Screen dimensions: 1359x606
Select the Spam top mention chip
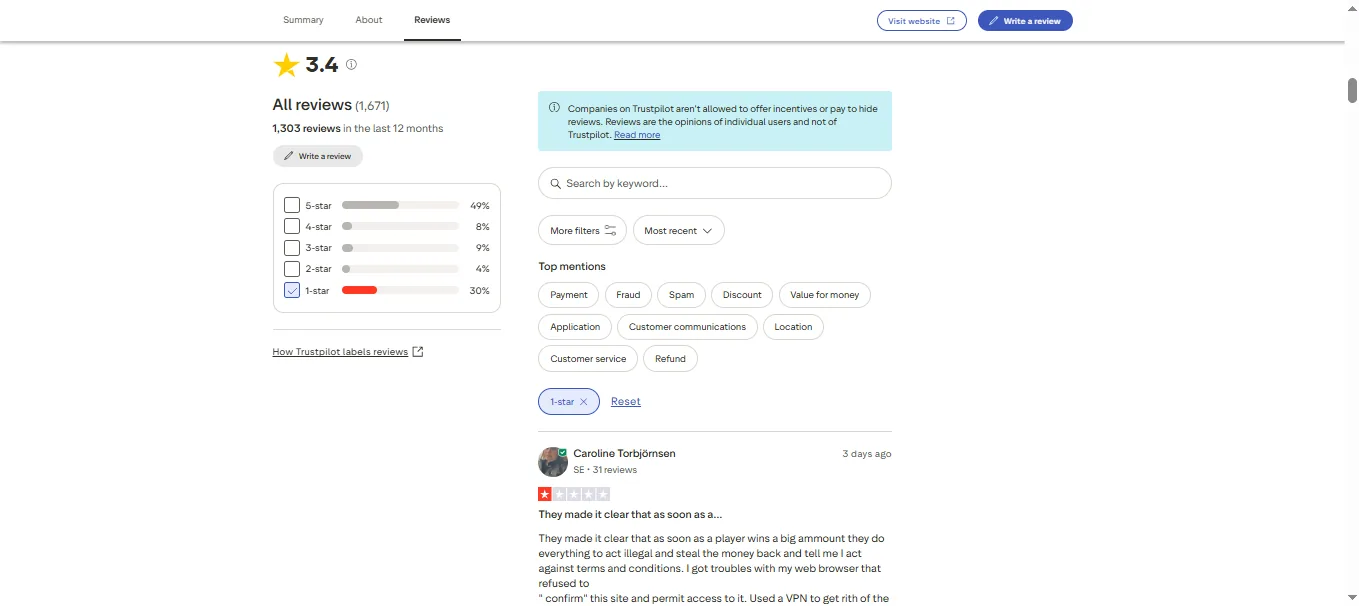pyautogui.click(x=681, y=295)
